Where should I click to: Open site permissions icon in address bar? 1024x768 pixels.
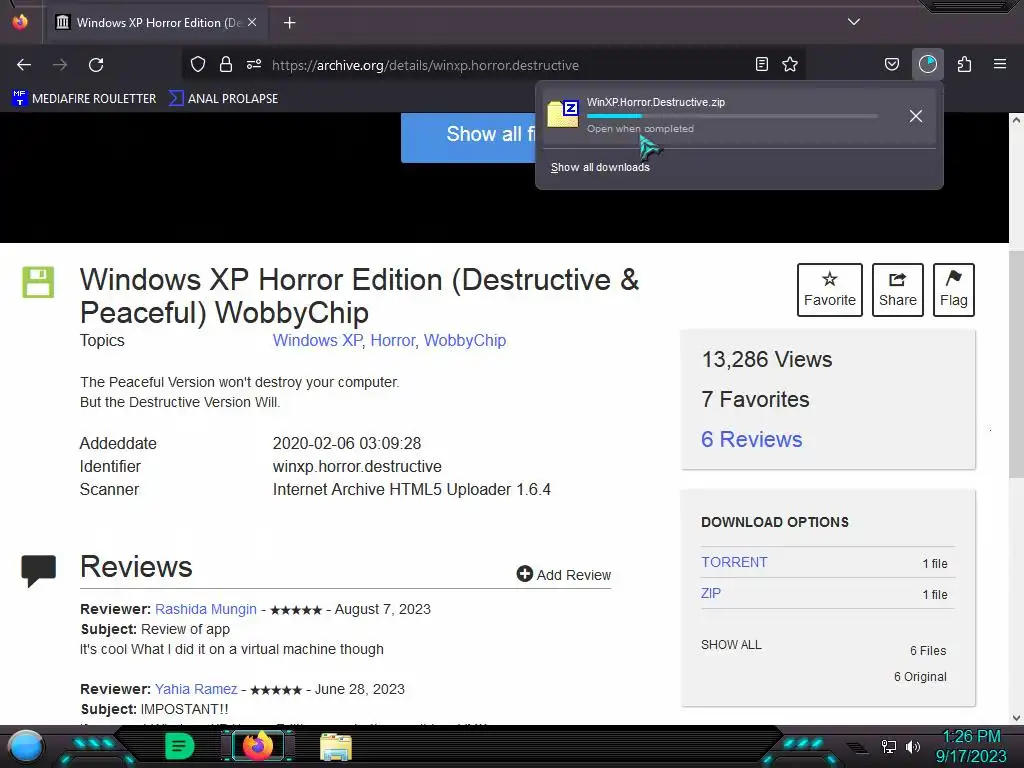[254, 64]
